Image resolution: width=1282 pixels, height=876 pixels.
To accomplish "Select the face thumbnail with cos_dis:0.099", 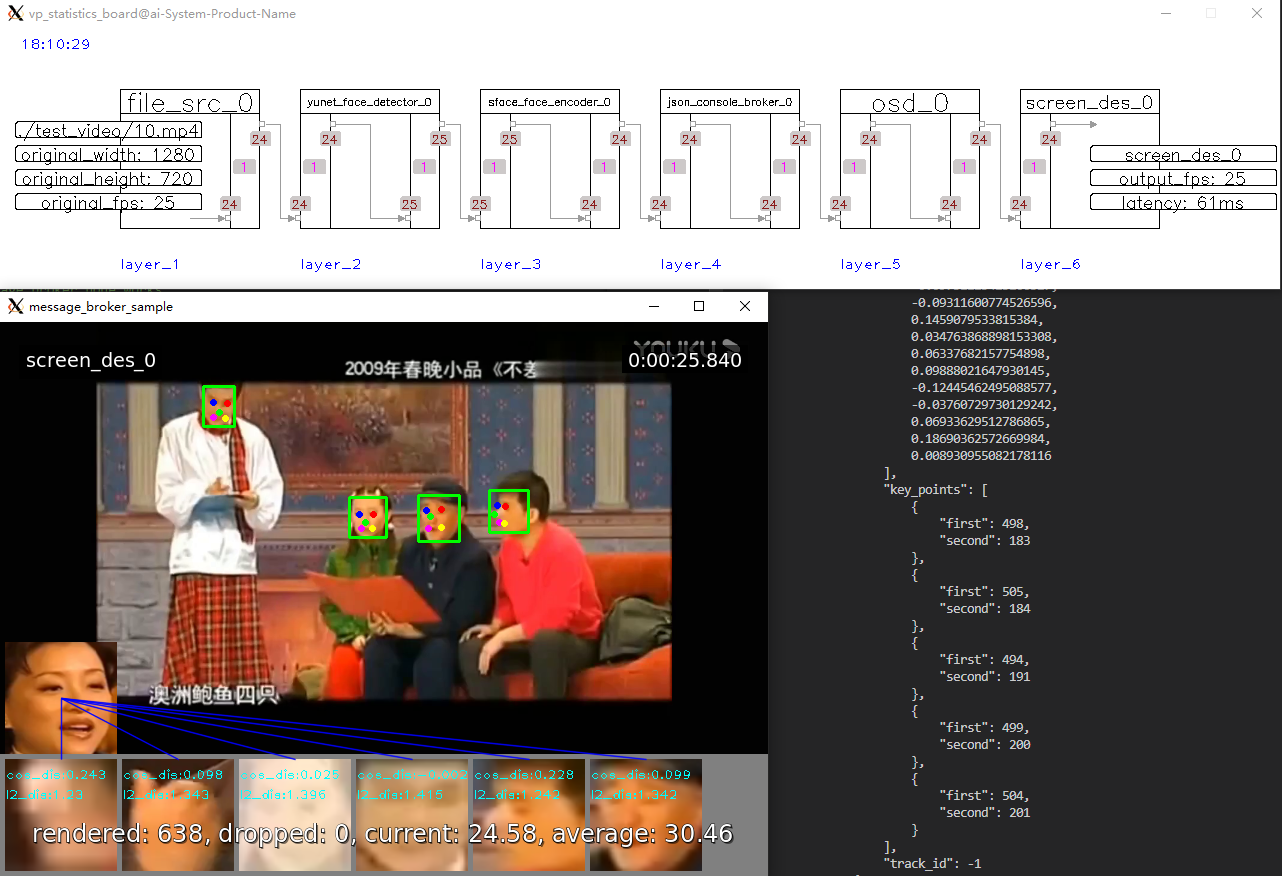I will 645,815.
